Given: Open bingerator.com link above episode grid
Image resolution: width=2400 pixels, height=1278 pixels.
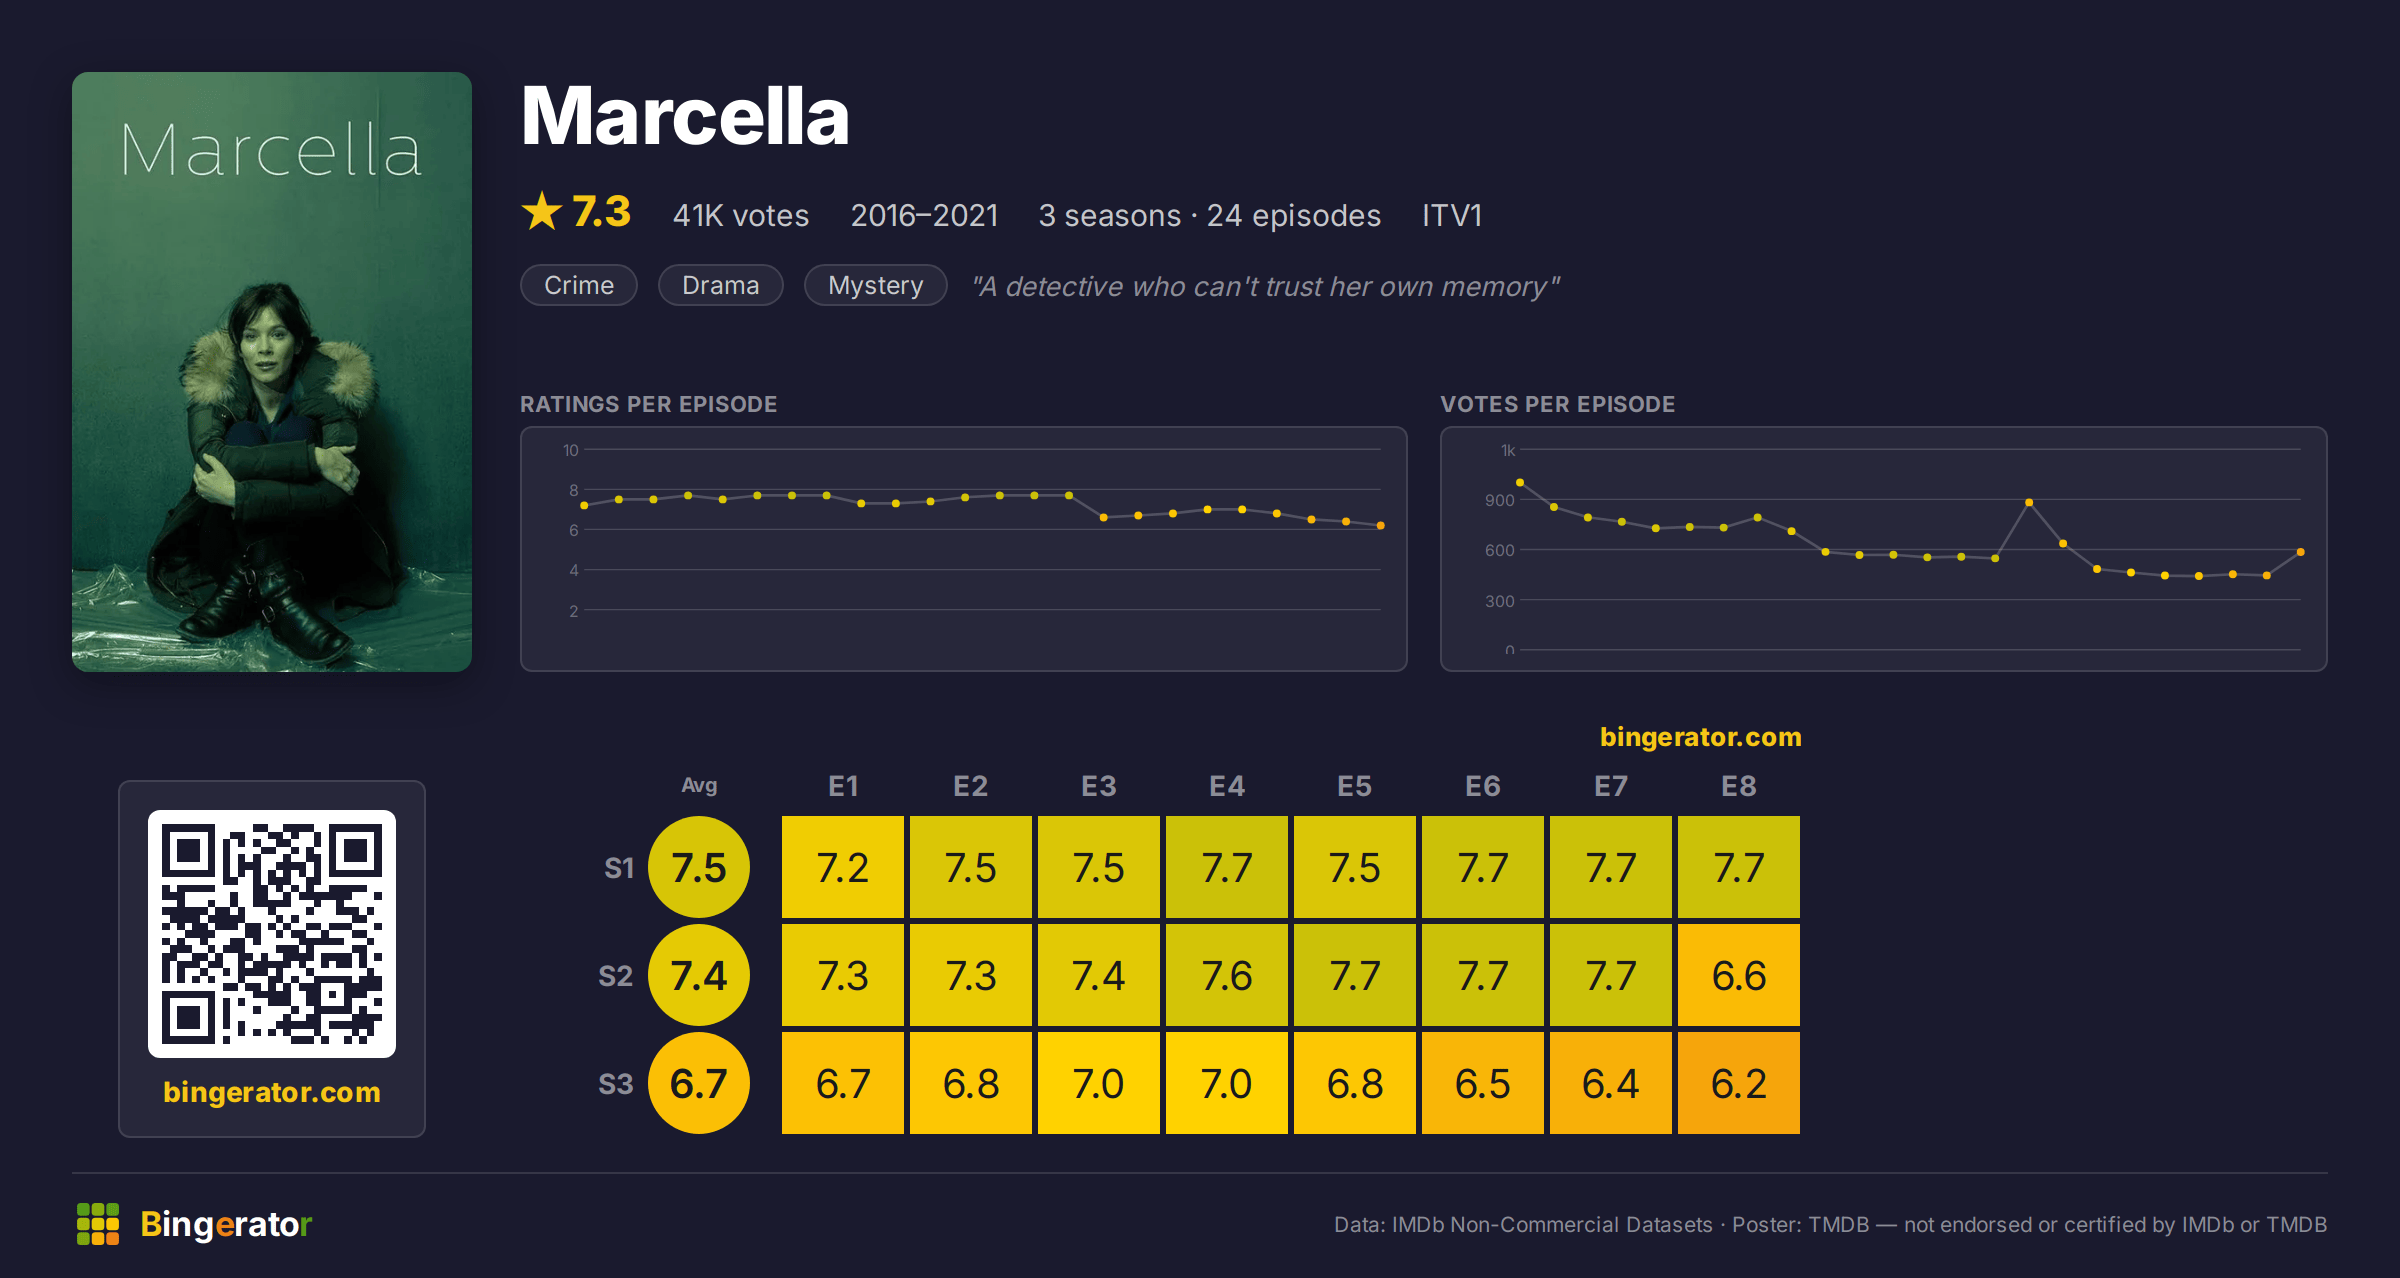Looking at the screenshot, I should 1701,737.
